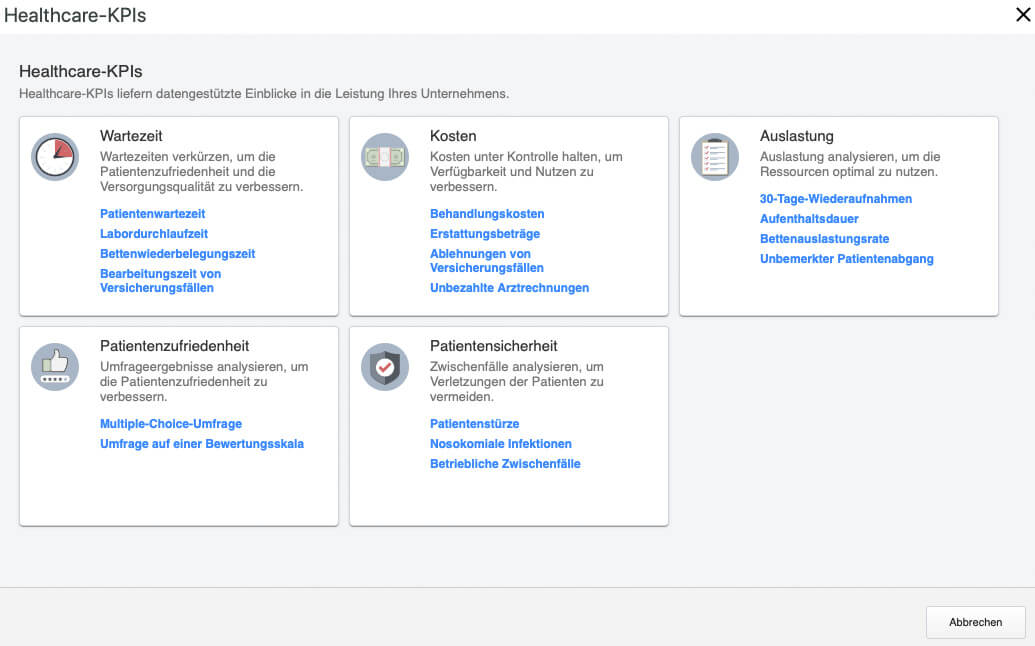The width and height of the screenshot is (1035, 646).
Task: Open Bearbeitungszeit von Versicherungsfällen link
Action: [x=160, y=280]
